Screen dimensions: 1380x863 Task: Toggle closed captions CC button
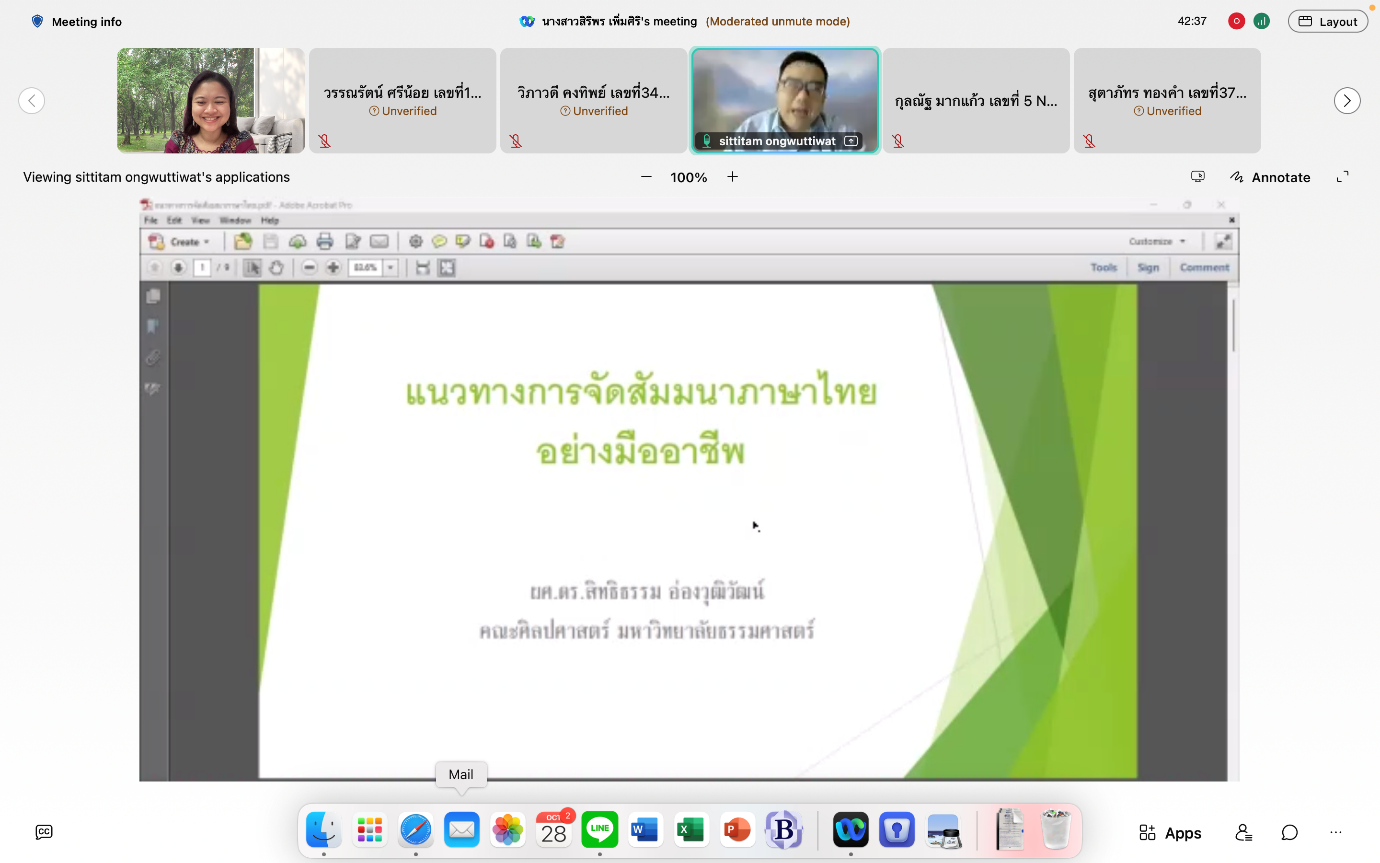(44, 832)
